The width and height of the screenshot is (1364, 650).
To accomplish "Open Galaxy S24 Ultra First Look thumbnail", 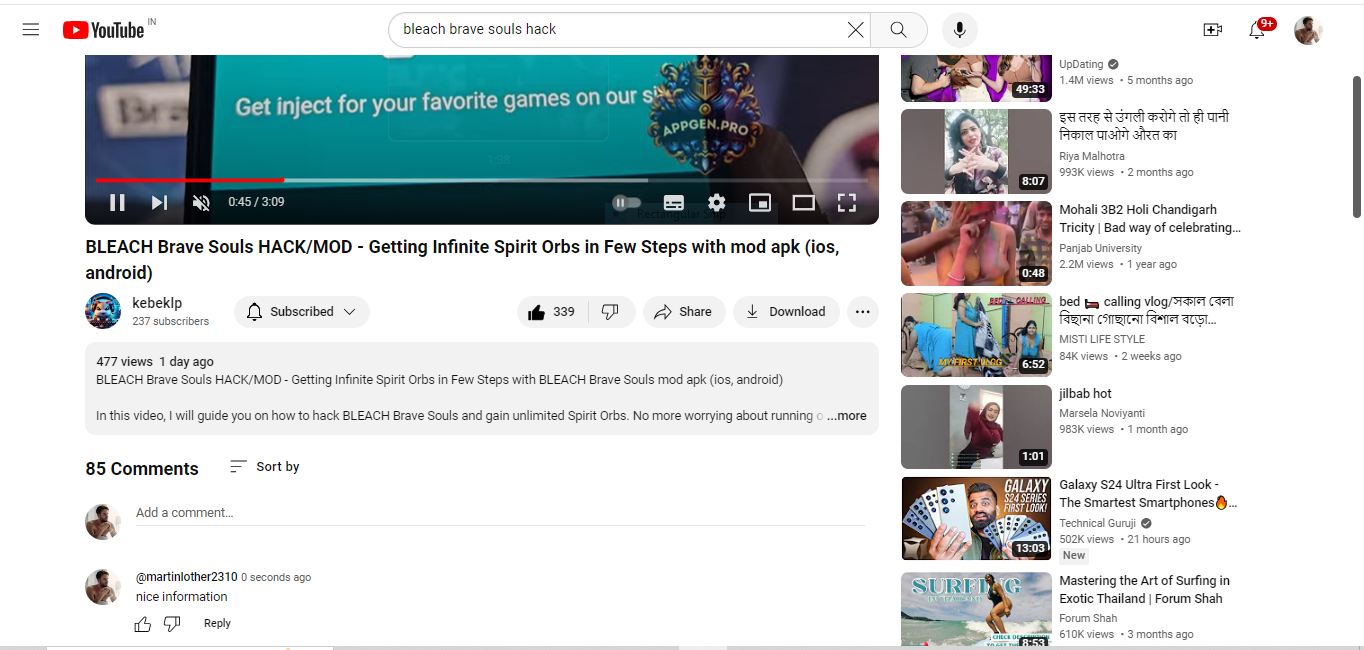I will pos(976,518).
